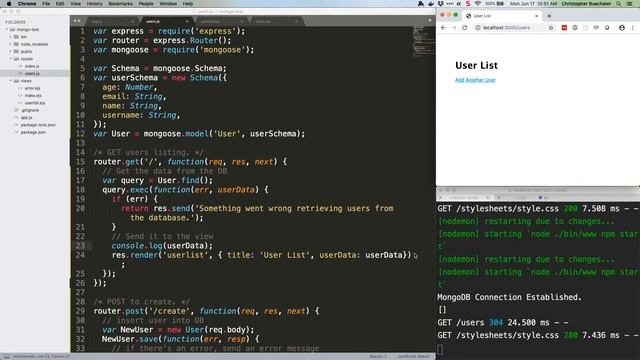Click the Add Another User link
This screenshot has height=360, width=640.
(x=475, y=80)
